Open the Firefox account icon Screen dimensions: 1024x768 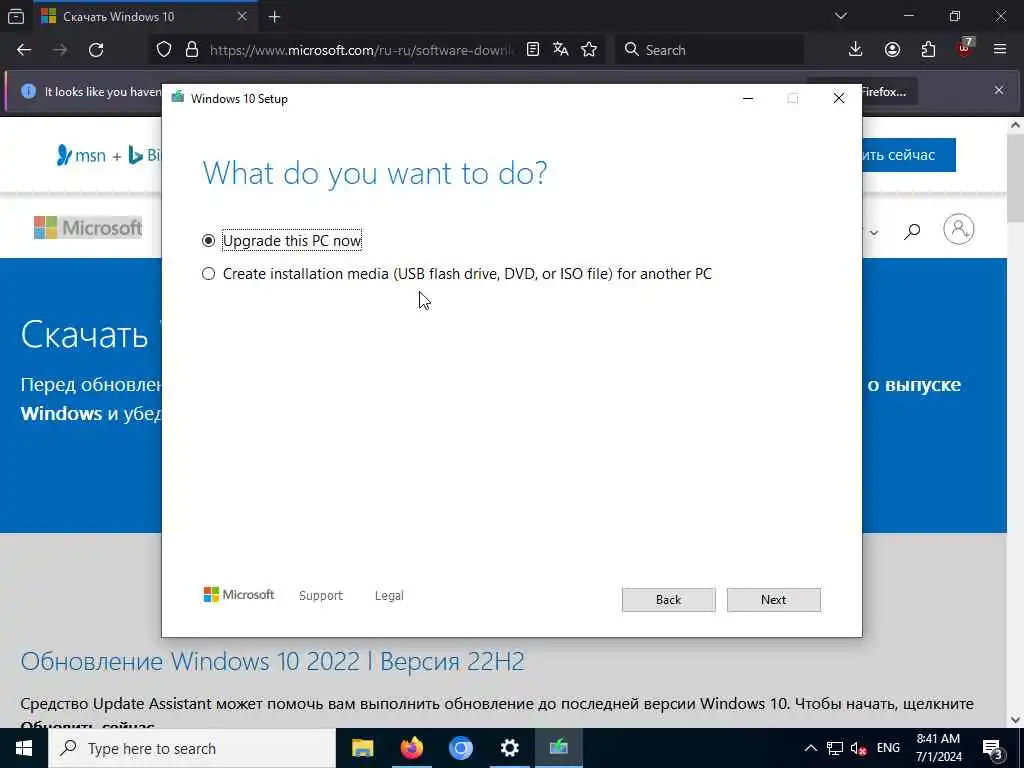click(x=892, y=50)
